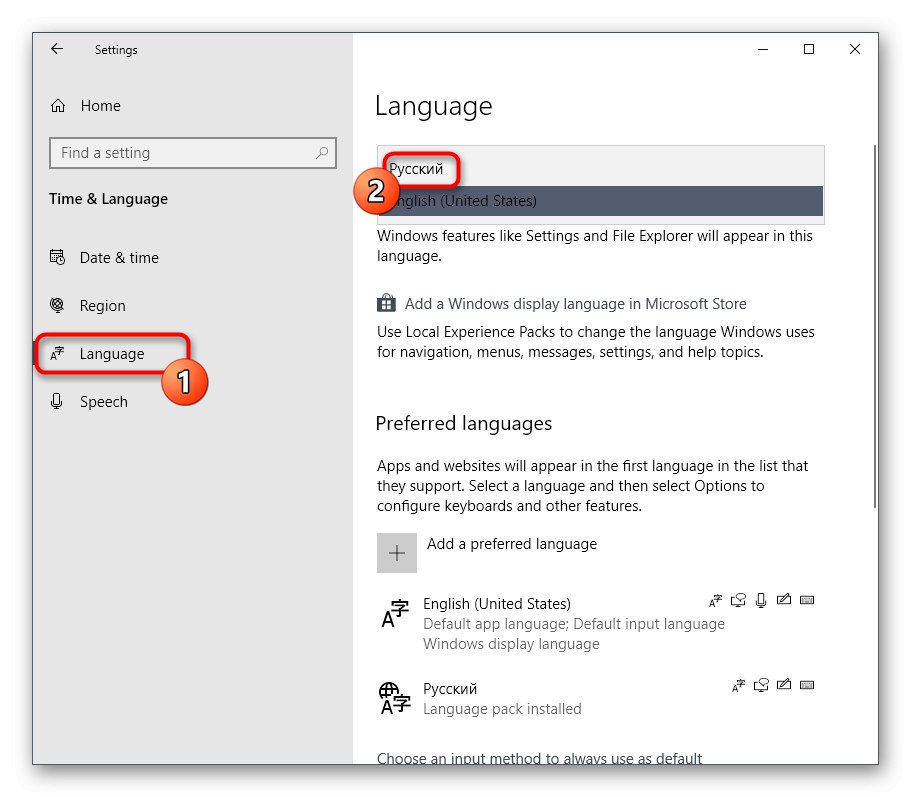Choose Русский in display language dropdown
Viewport: 911px width, 797px height.
[x=600, y=169]
